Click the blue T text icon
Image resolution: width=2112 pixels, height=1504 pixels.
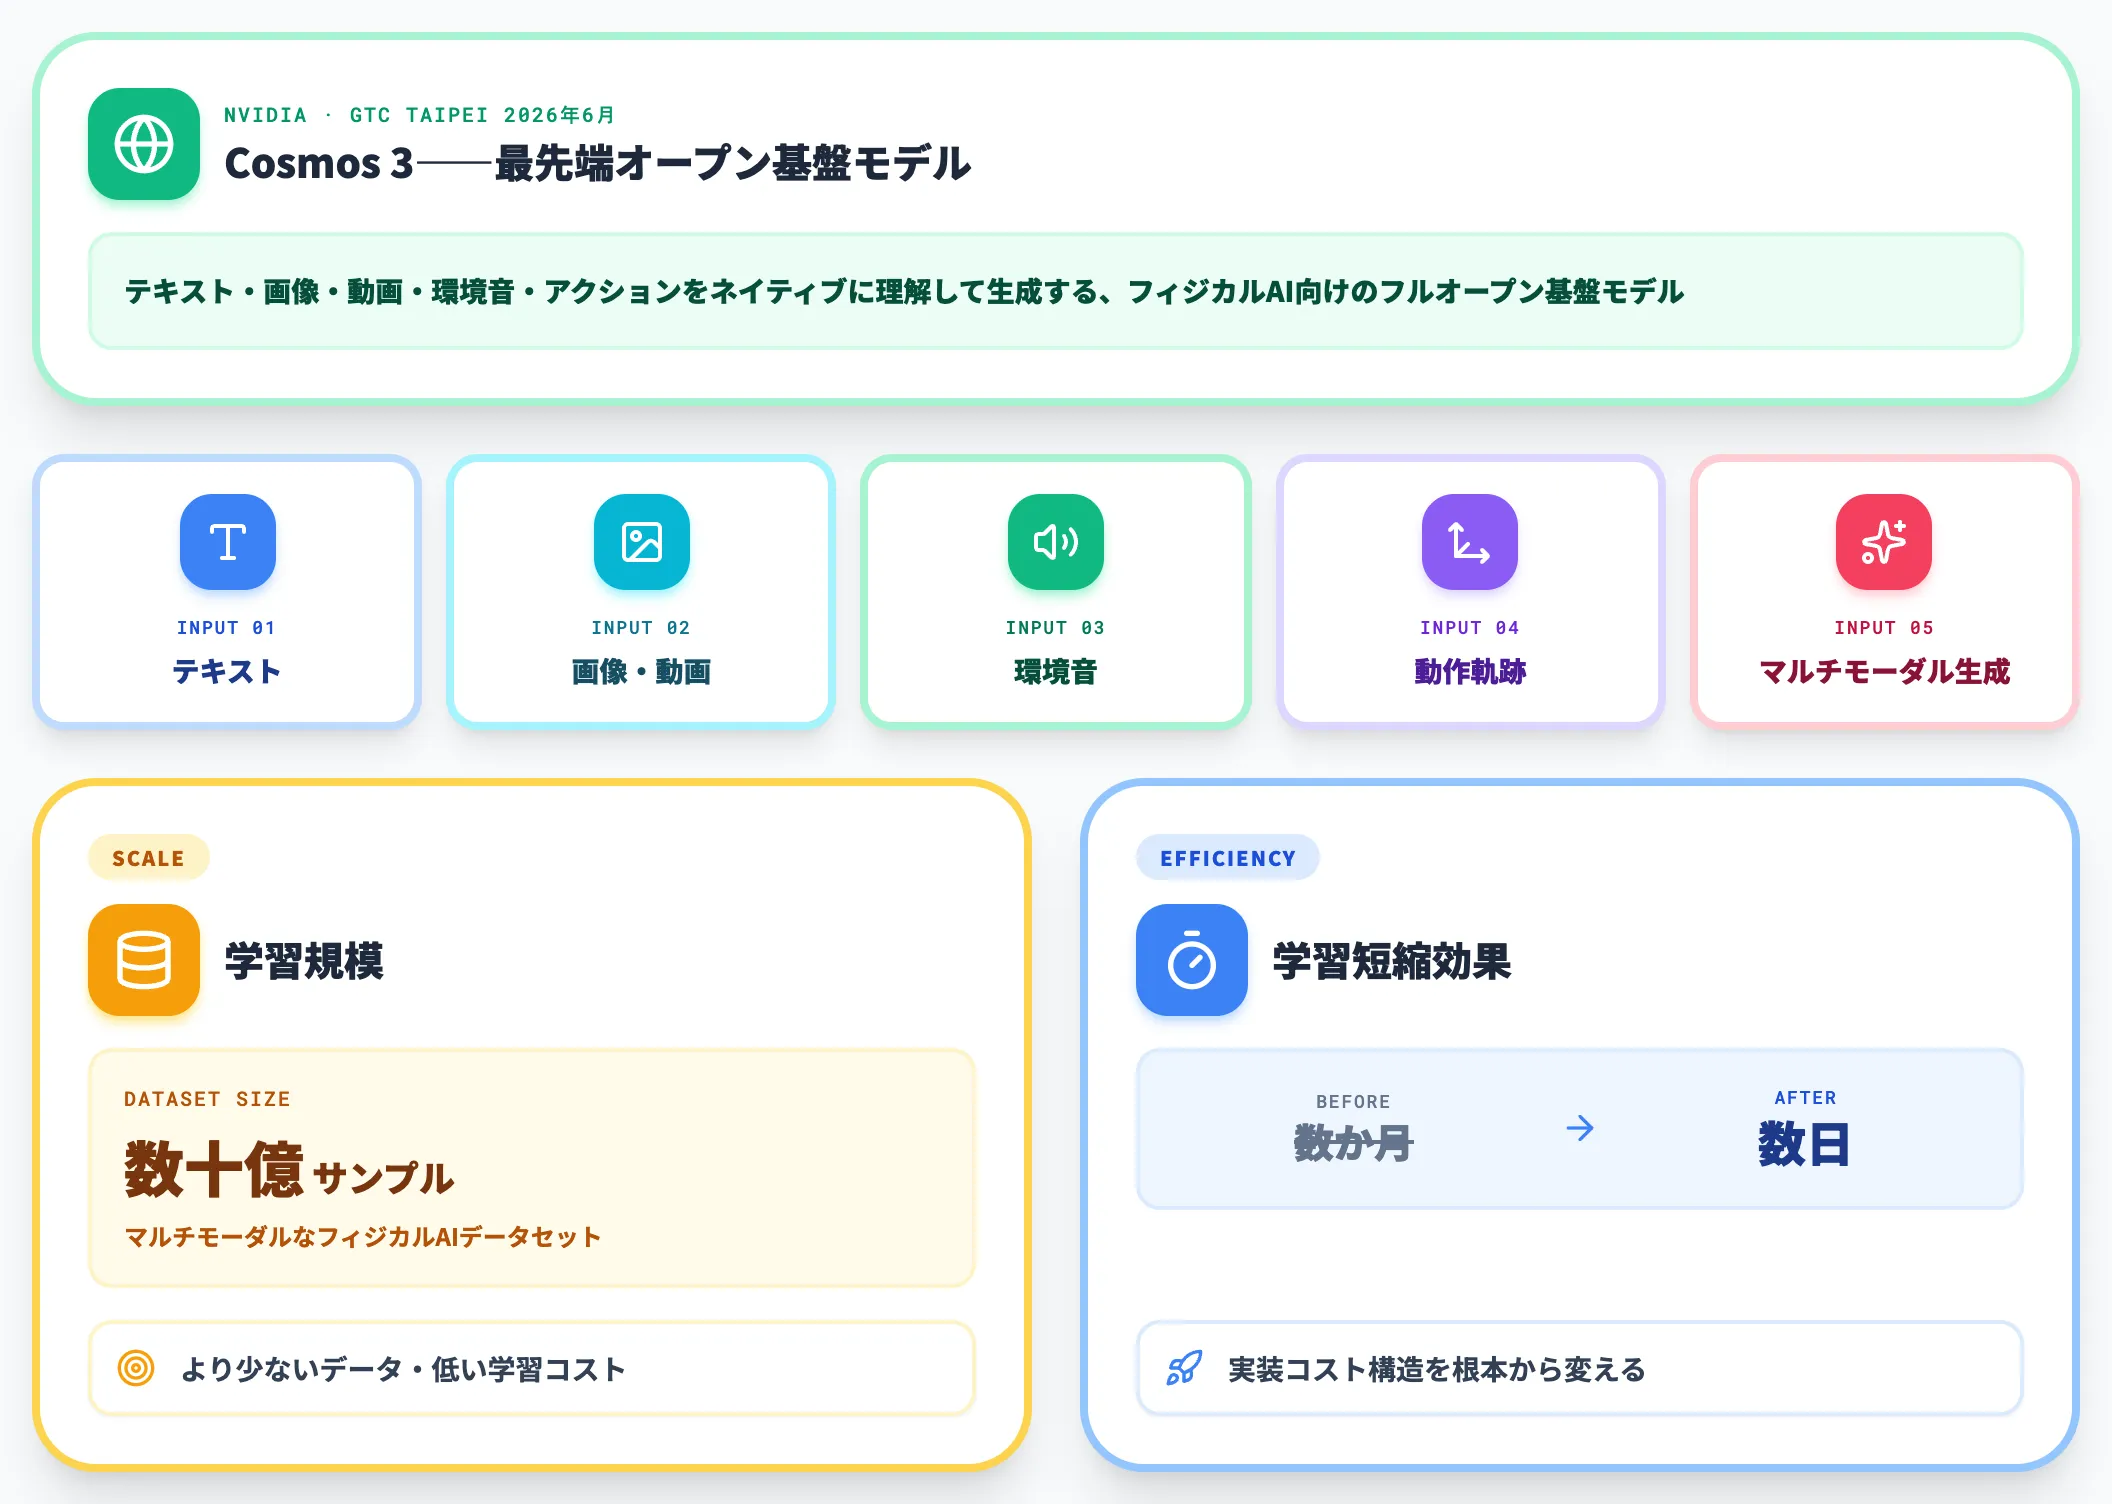pyautogui.click(x=228, y=542)
